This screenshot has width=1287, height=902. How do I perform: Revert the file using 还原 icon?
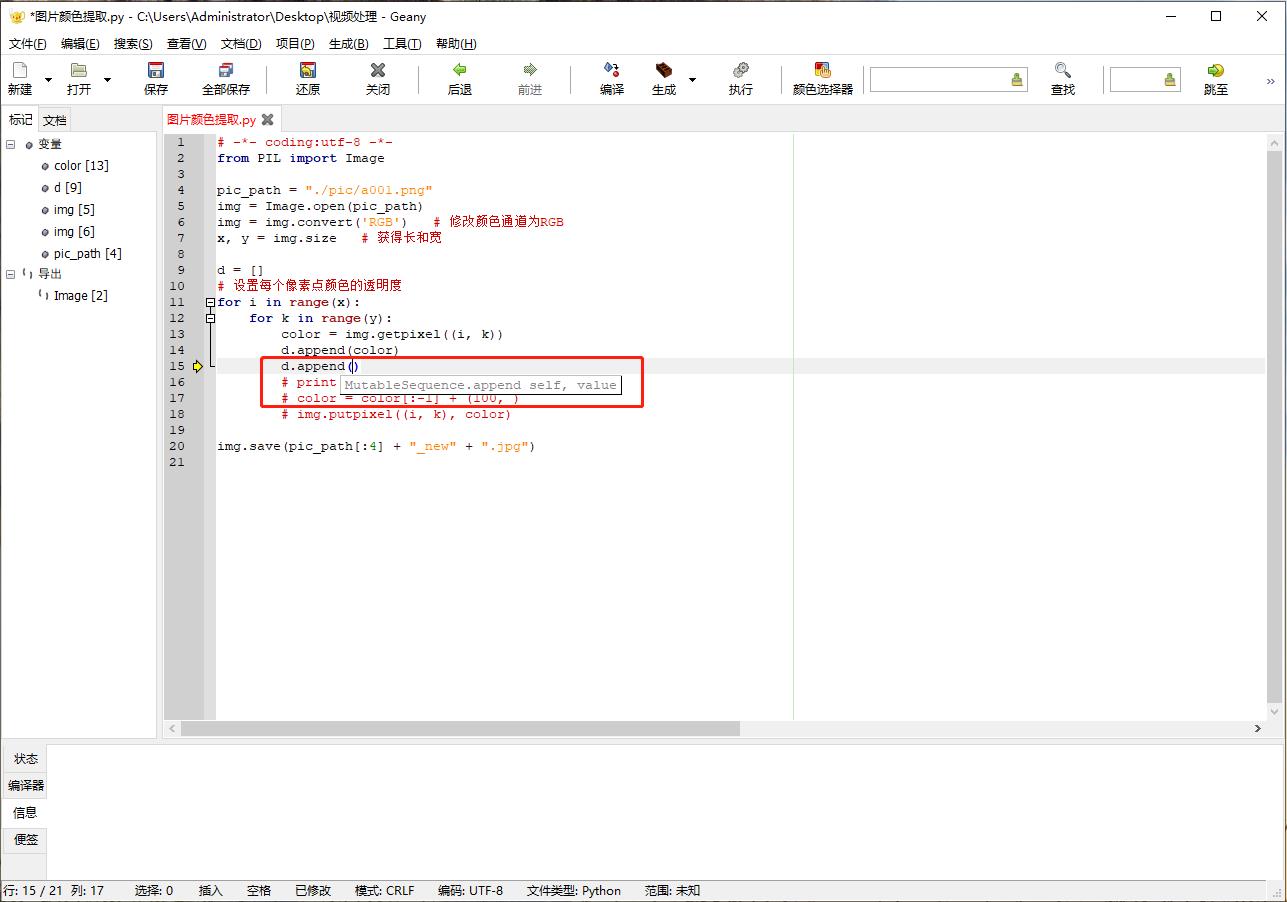click(x=308, y=70)
